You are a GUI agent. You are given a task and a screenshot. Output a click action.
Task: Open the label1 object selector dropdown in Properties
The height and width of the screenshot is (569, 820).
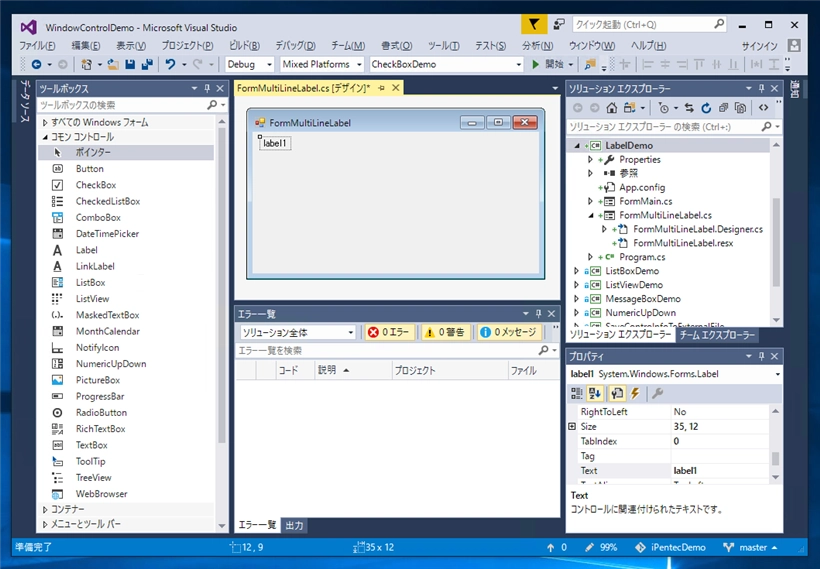tap(778, 374)
